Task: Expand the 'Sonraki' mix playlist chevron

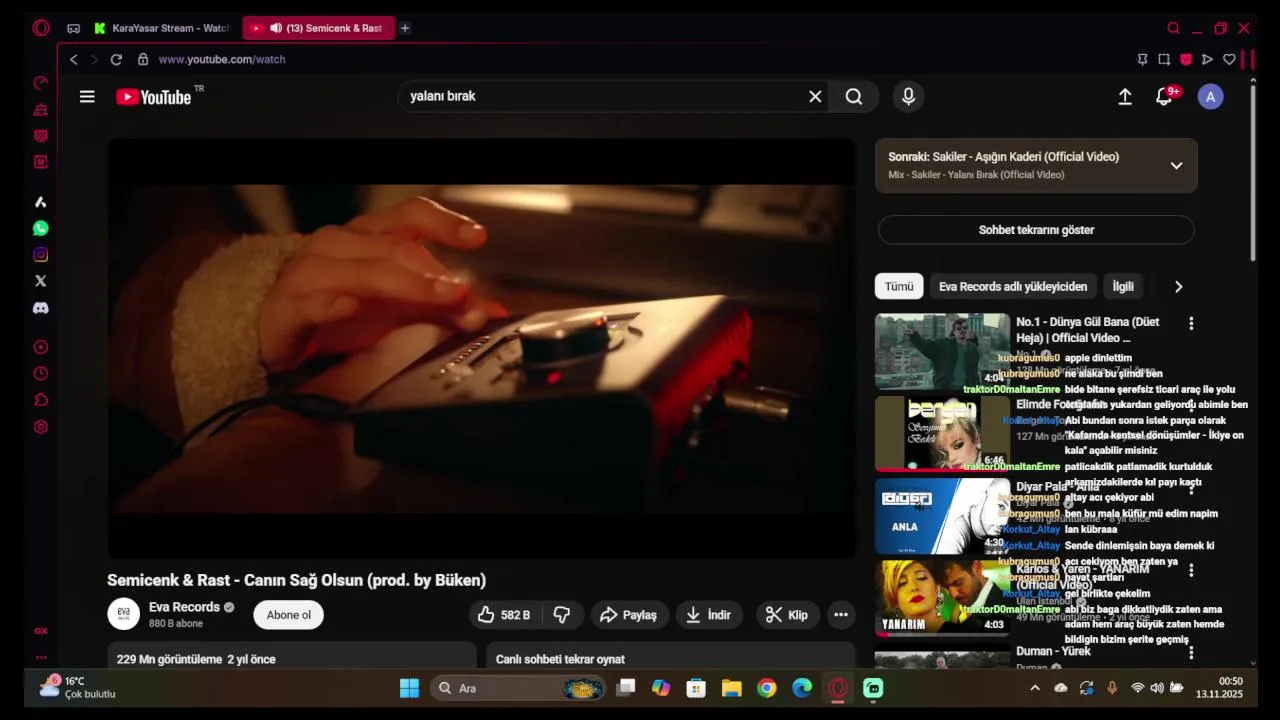Action: point(1176,165)
